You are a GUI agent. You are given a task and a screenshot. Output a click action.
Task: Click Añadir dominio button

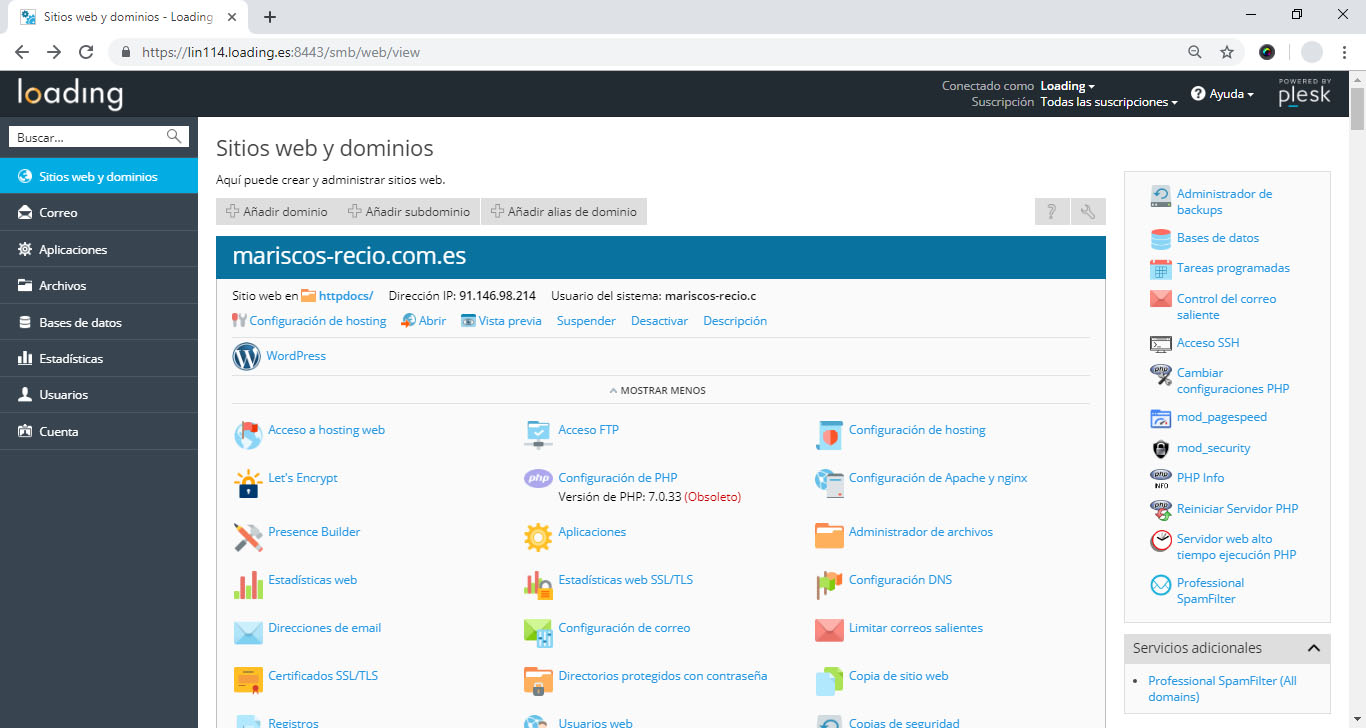[x=277, y=211]
